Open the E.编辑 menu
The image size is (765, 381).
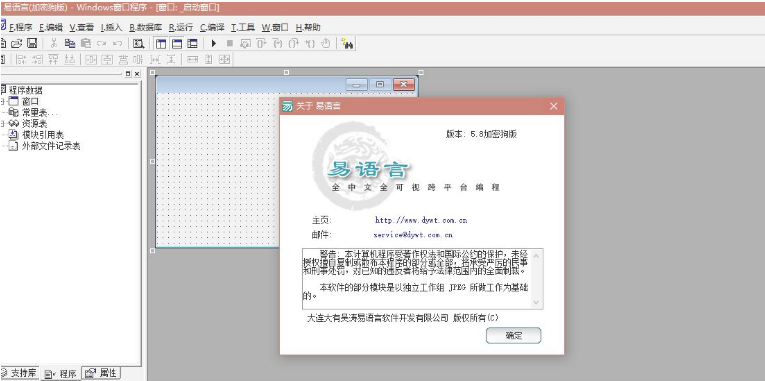51,27
